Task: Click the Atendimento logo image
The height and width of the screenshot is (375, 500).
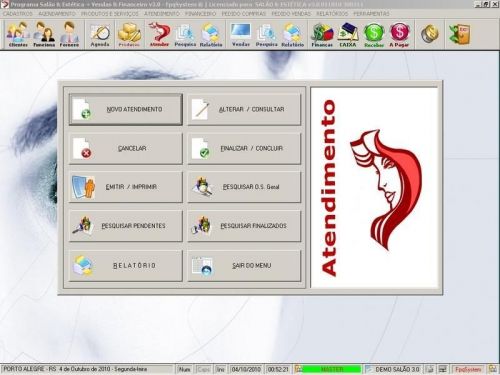Action: coord(374,188)
